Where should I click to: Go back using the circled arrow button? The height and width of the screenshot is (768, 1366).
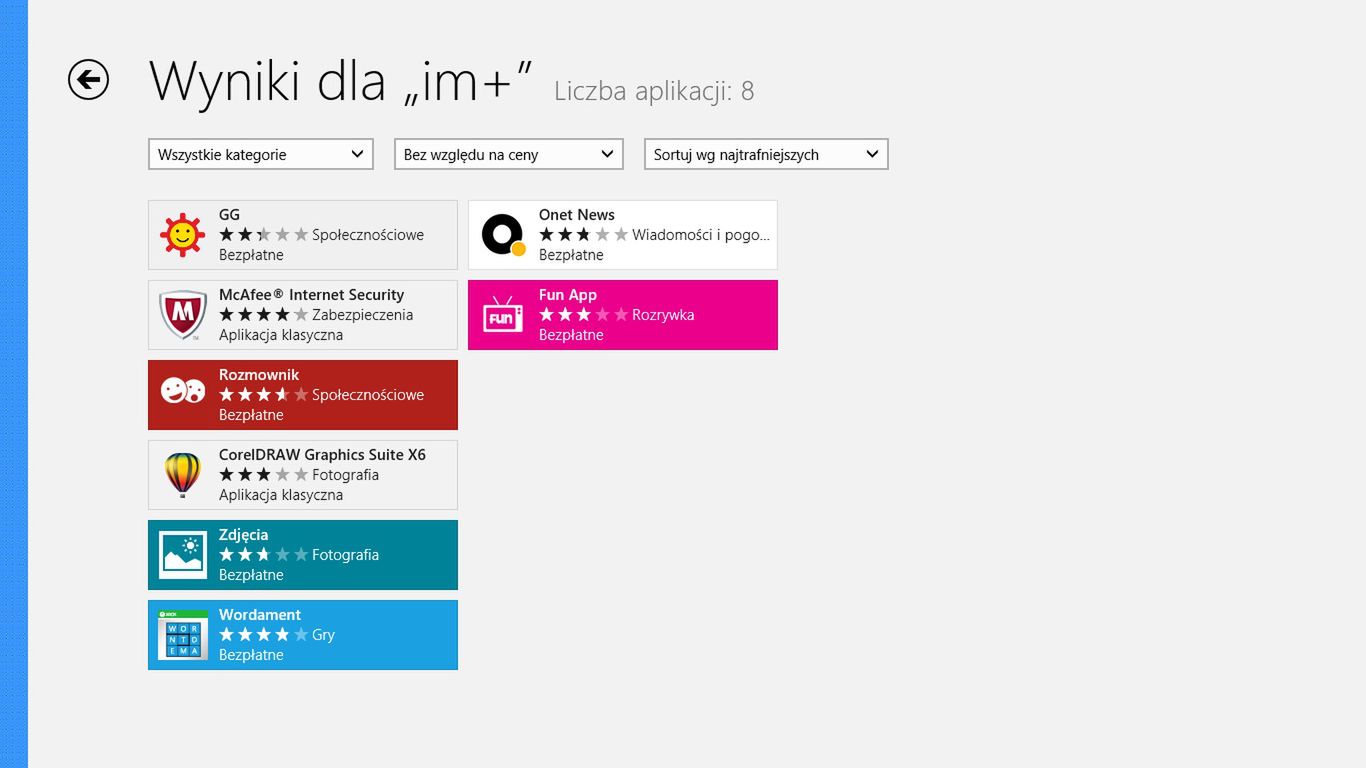(88, 80)
